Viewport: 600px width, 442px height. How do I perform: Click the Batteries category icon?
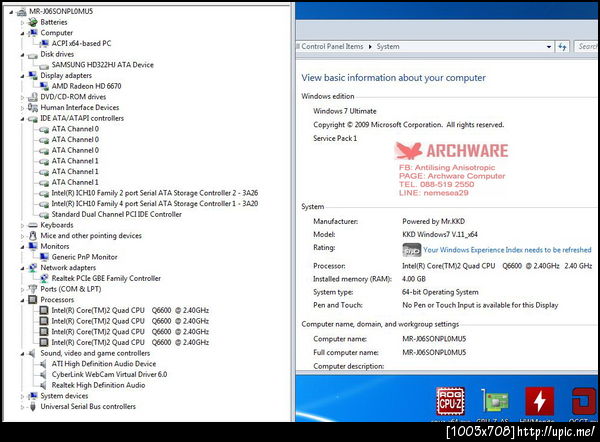point(33,22)
